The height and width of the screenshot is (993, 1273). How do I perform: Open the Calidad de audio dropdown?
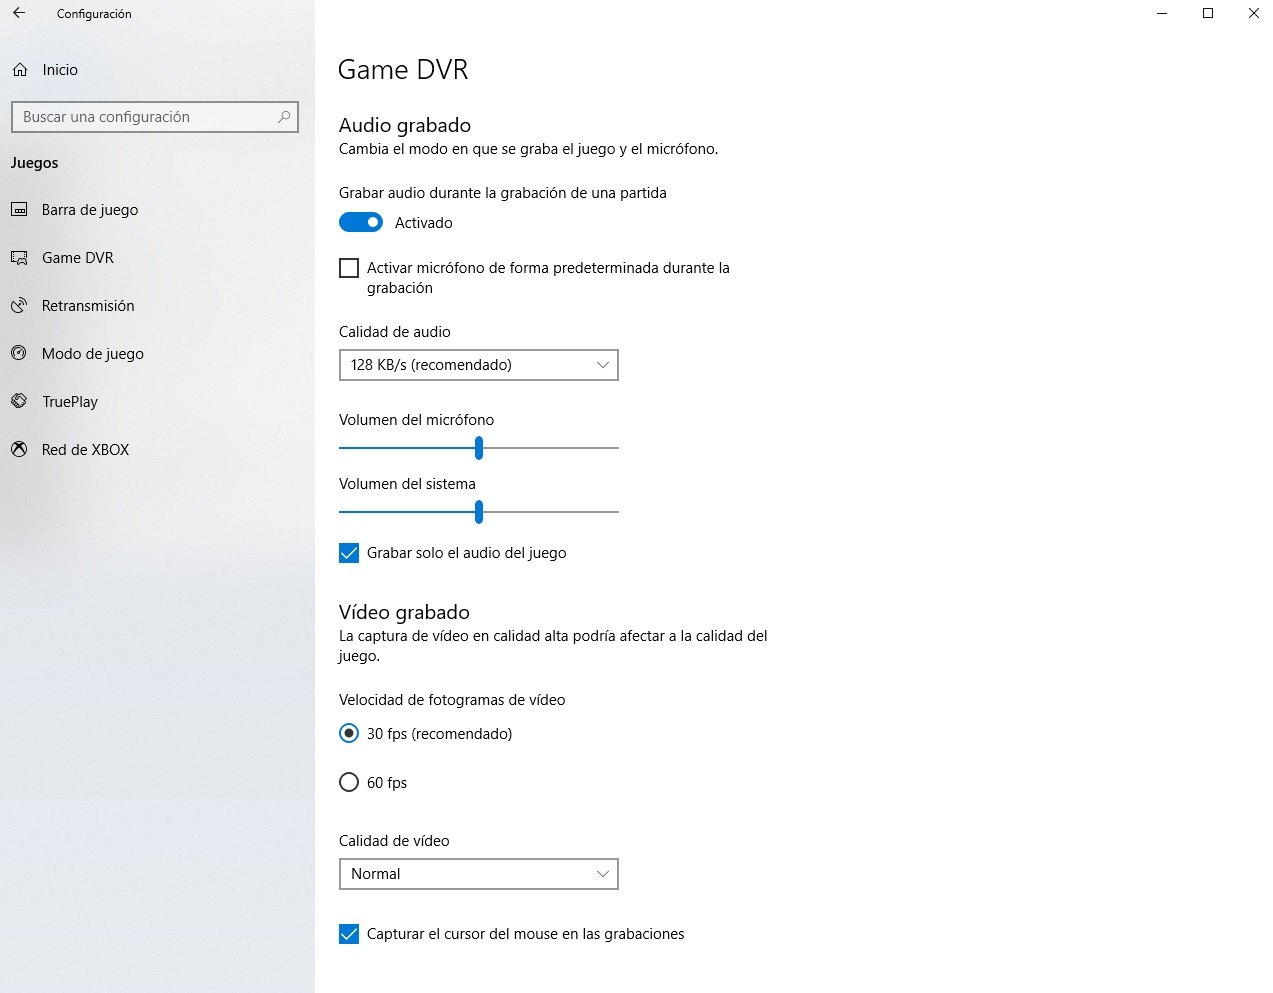click(x=478, y=365)
